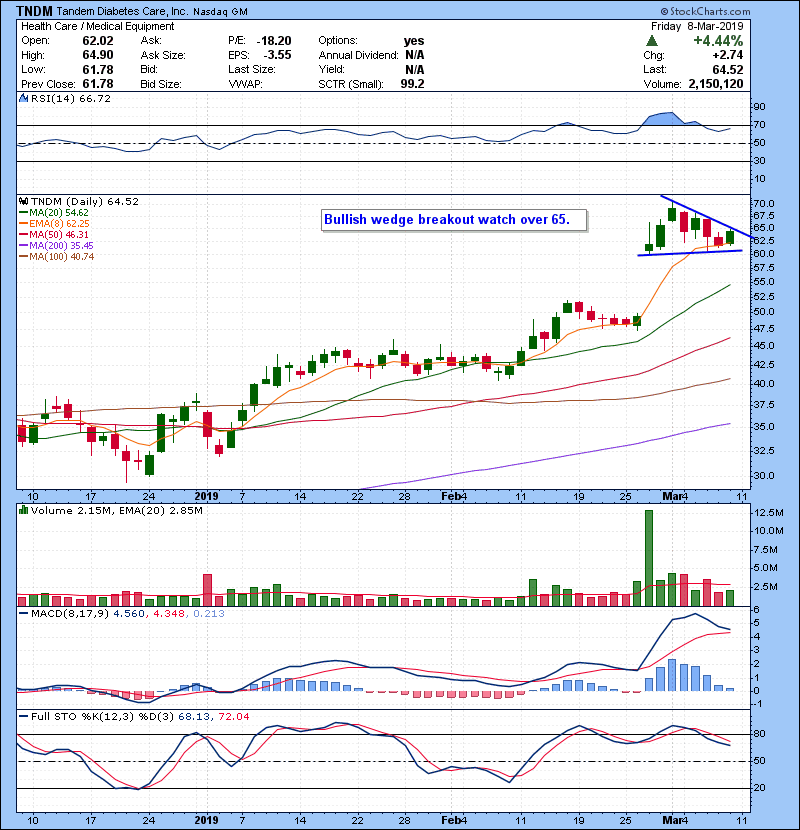The image size is (800, 830).
Task: Click the SCTR (Small) value 99.2
Action: [412, 84]
